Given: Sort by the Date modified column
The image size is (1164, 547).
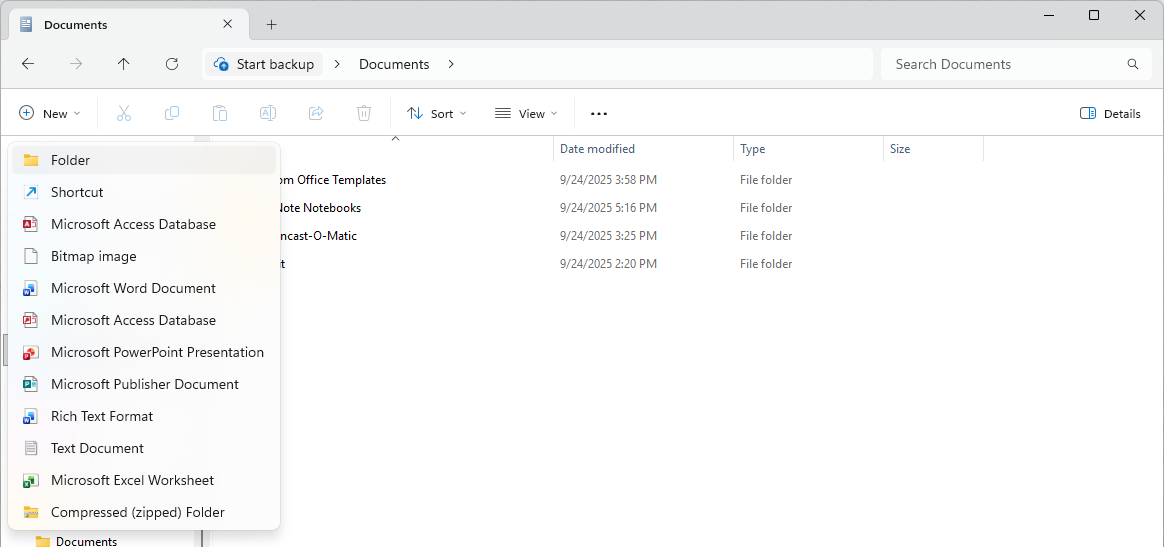Looking at the screenshot, I should pos(643,148).
